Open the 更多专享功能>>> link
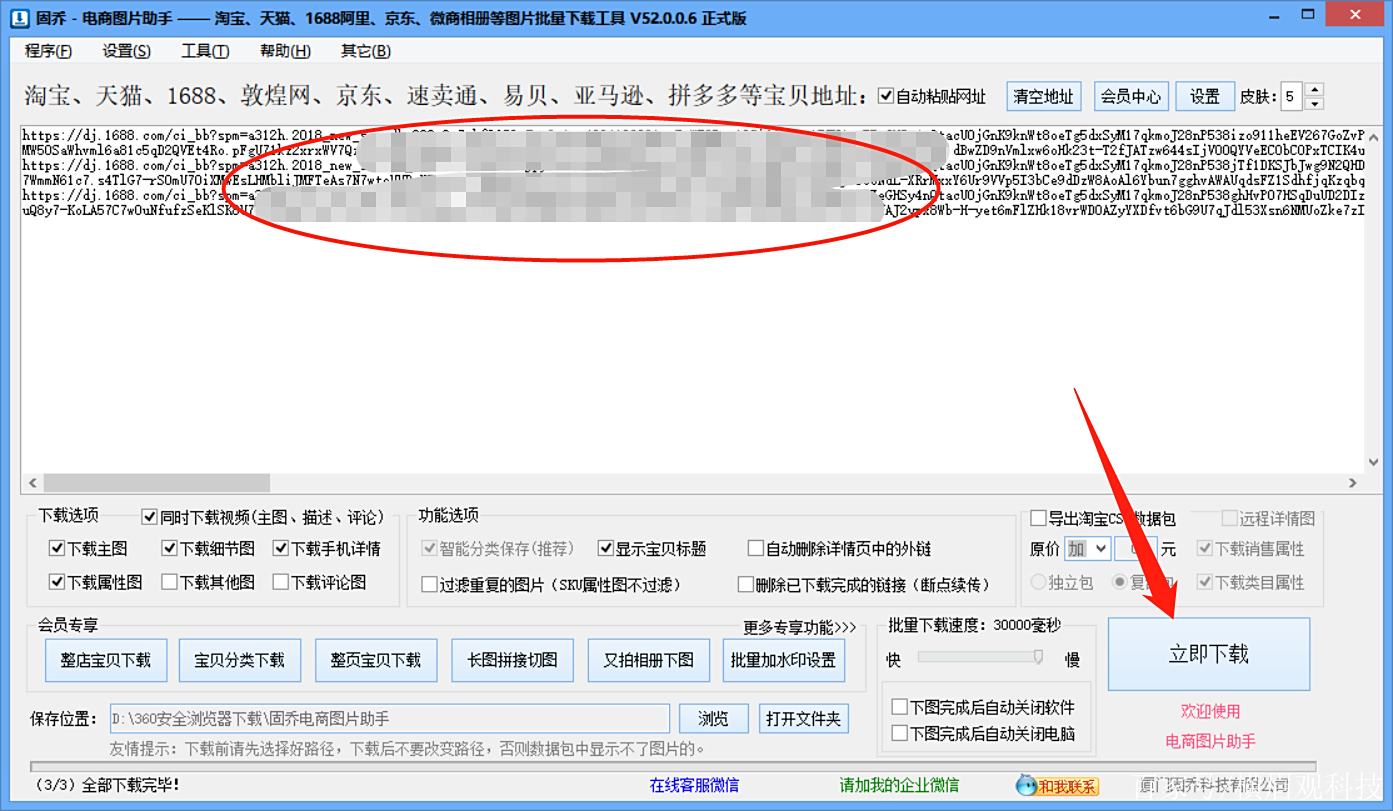Screen dimensions: 1393x811 (800, 627)
